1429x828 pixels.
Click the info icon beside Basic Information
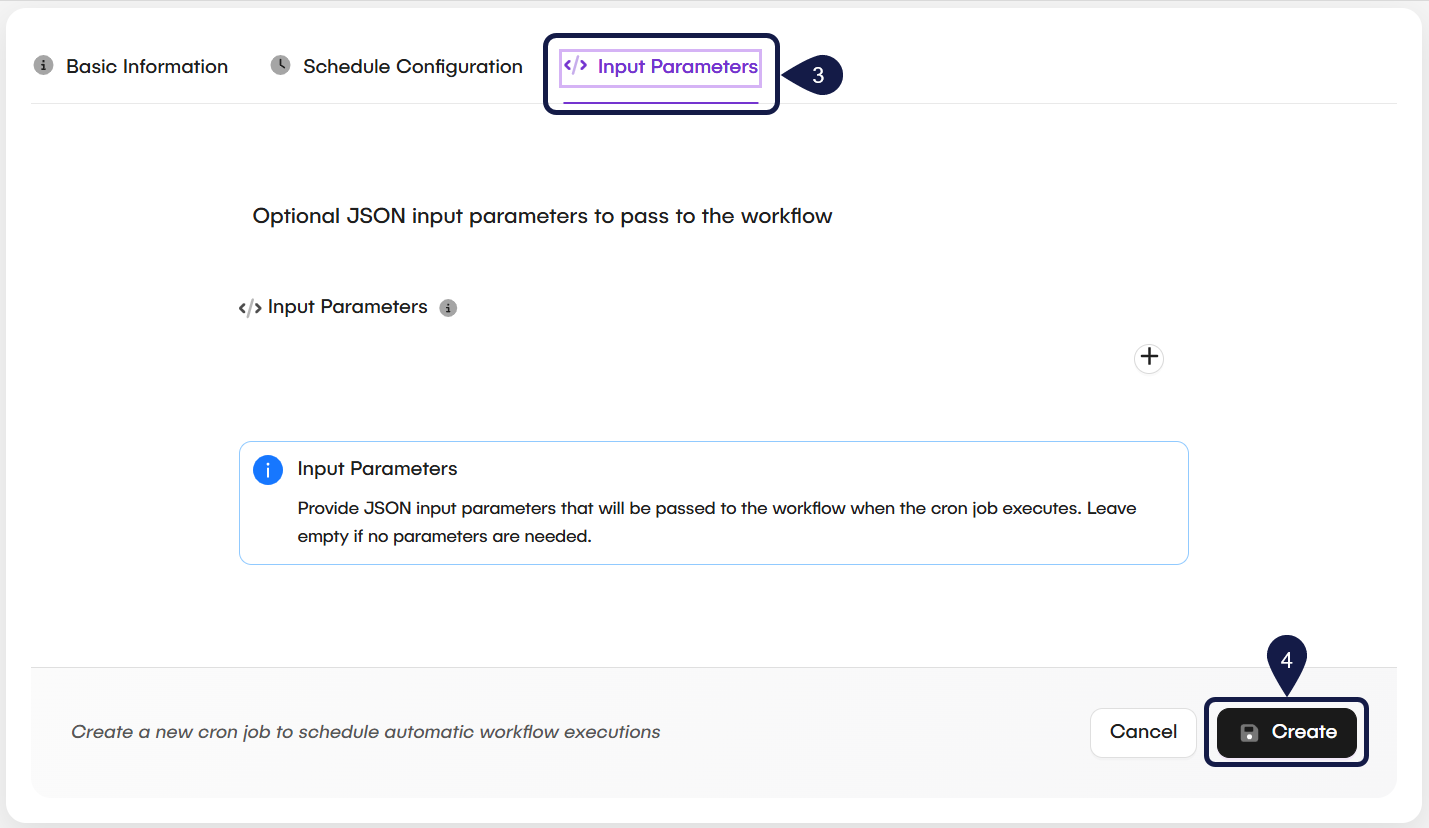[42, 65]
